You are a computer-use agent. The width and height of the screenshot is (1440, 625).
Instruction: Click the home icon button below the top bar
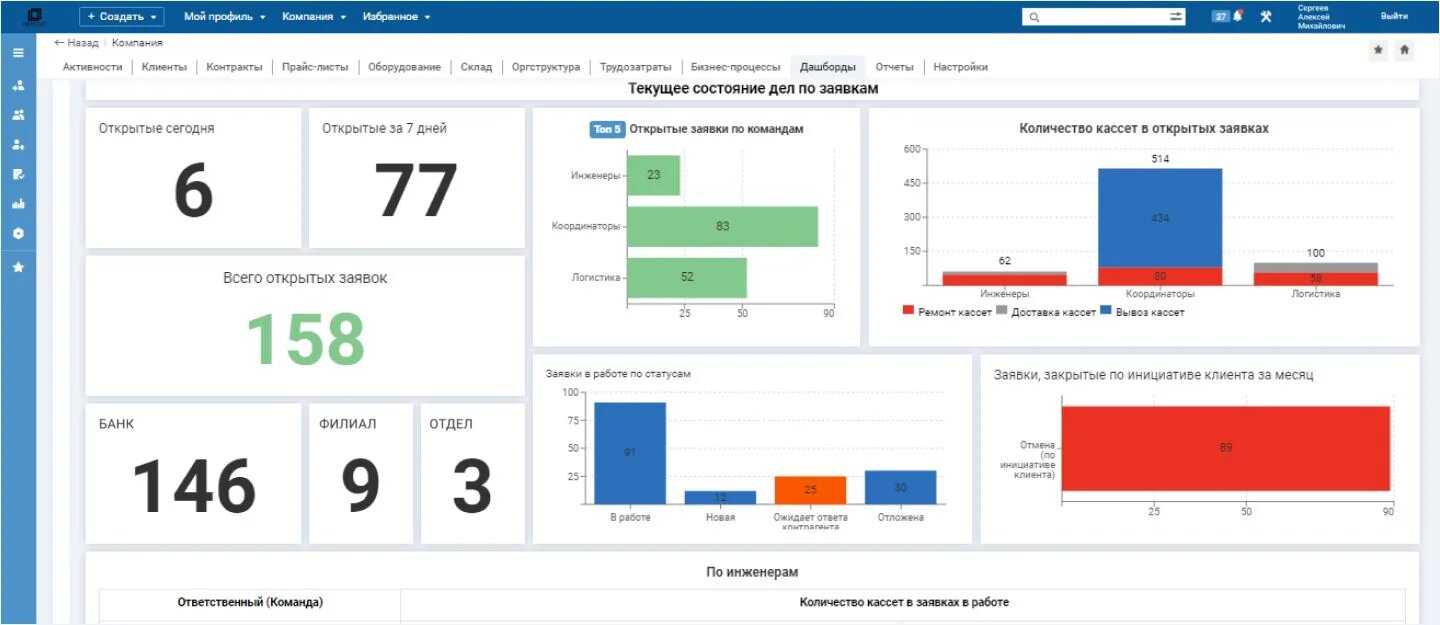tap(1404, 50)
